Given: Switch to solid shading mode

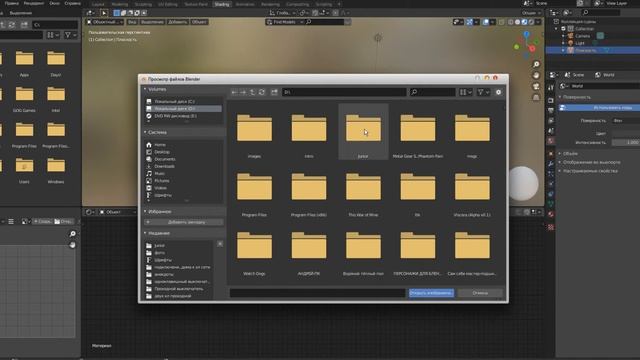Looking at the screenshot, I should click(x=518, y=22).
